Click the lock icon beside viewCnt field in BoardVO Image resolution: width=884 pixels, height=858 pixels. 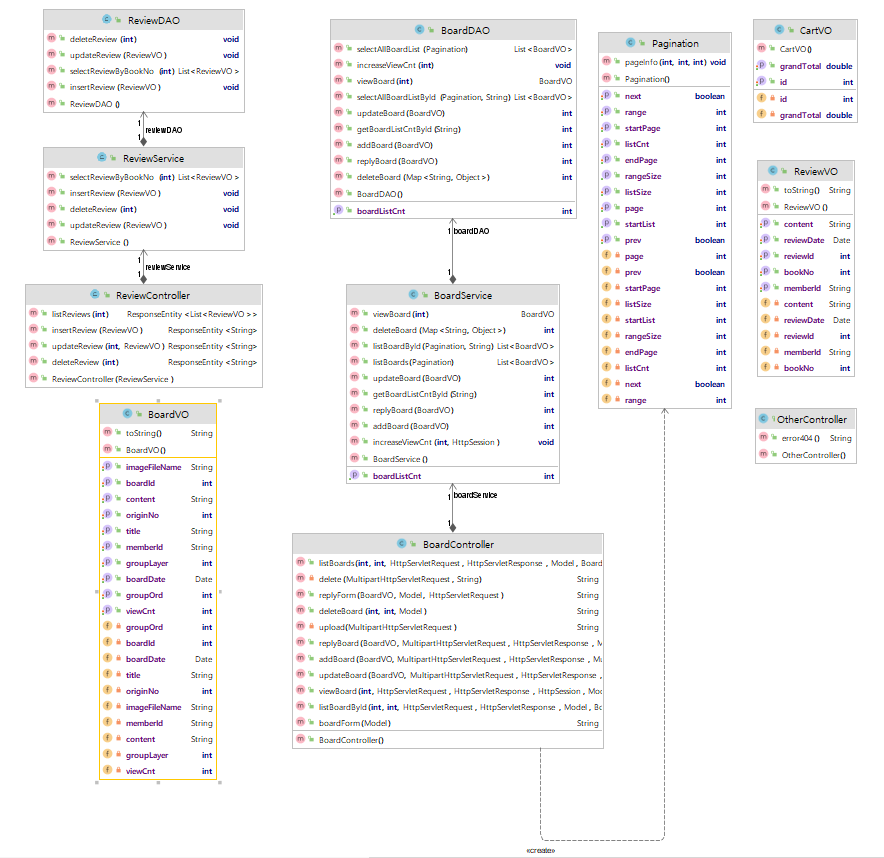117,770
